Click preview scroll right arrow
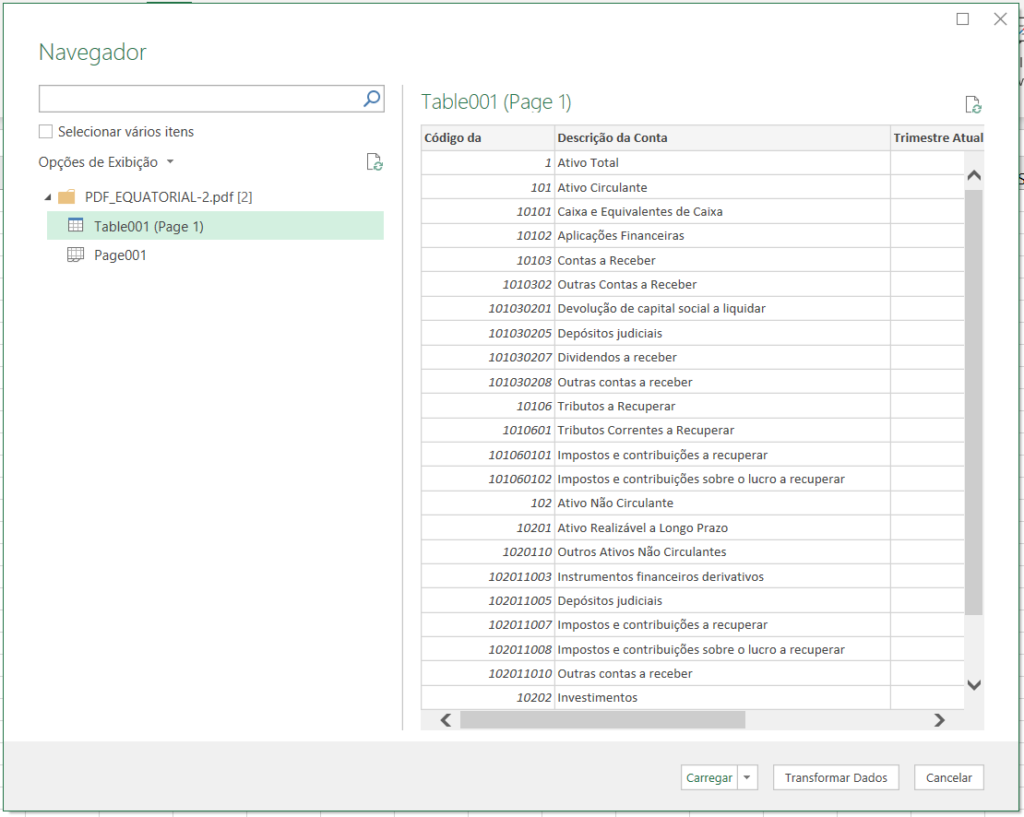 point(939,720)
